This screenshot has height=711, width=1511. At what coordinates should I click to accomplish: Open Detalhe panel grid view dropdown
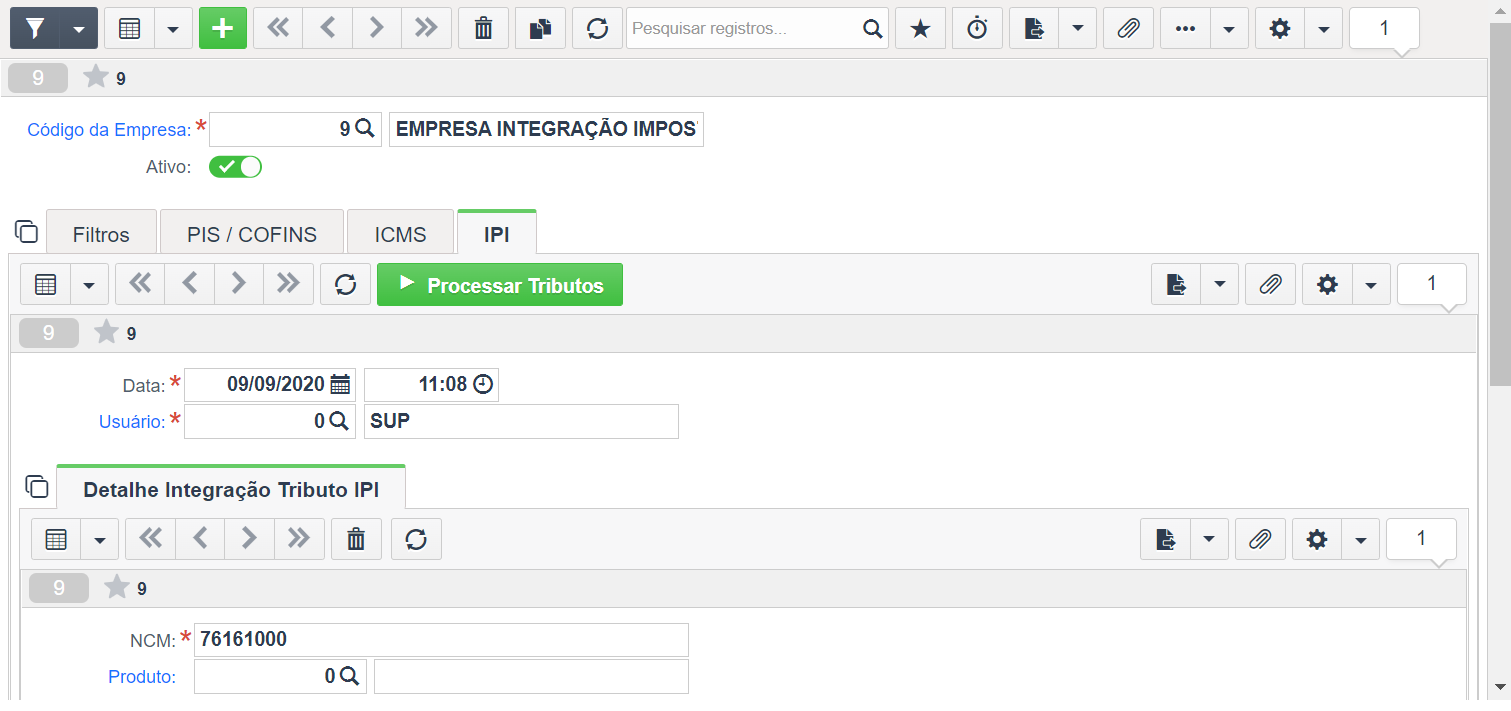[x=99, y=539]
